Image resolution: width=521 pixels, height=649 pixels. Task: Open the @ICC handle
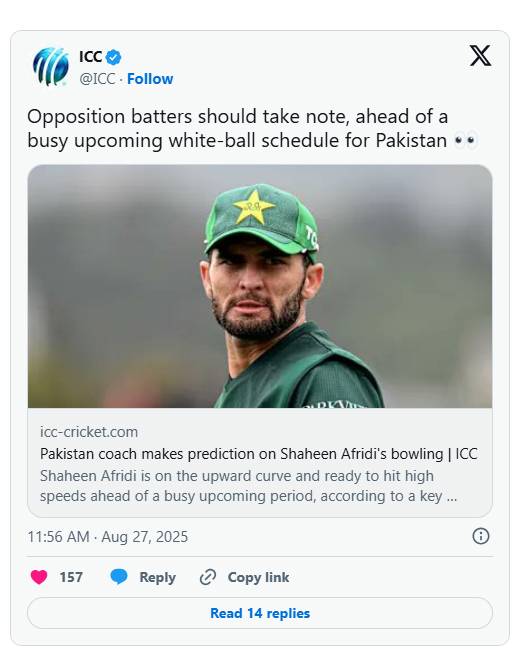coord(97,79)
